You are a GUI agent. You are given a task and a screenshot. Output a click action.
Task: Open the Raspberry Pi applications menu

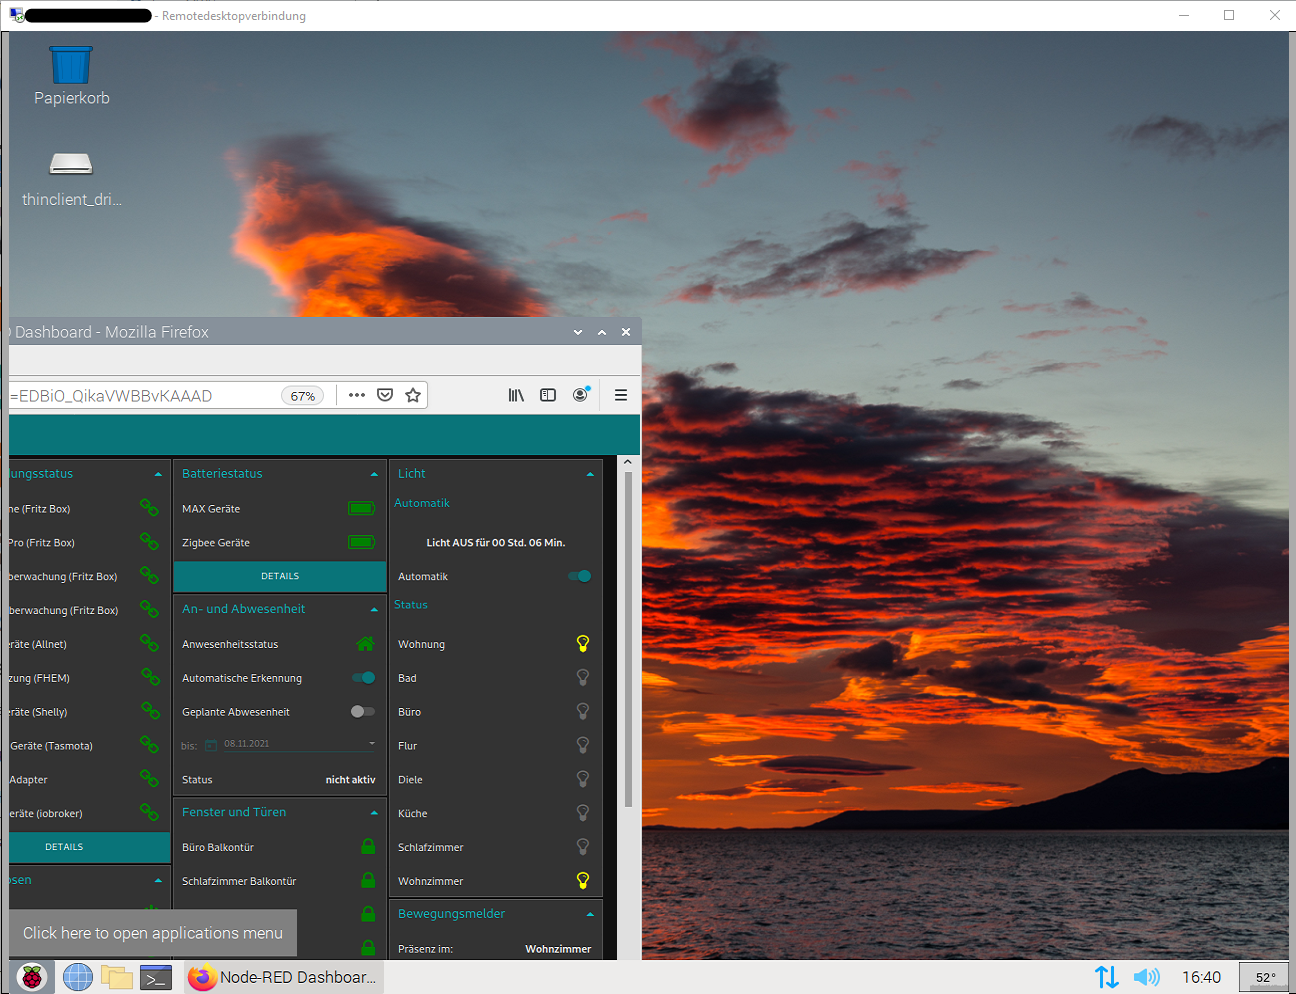[32, 977]
